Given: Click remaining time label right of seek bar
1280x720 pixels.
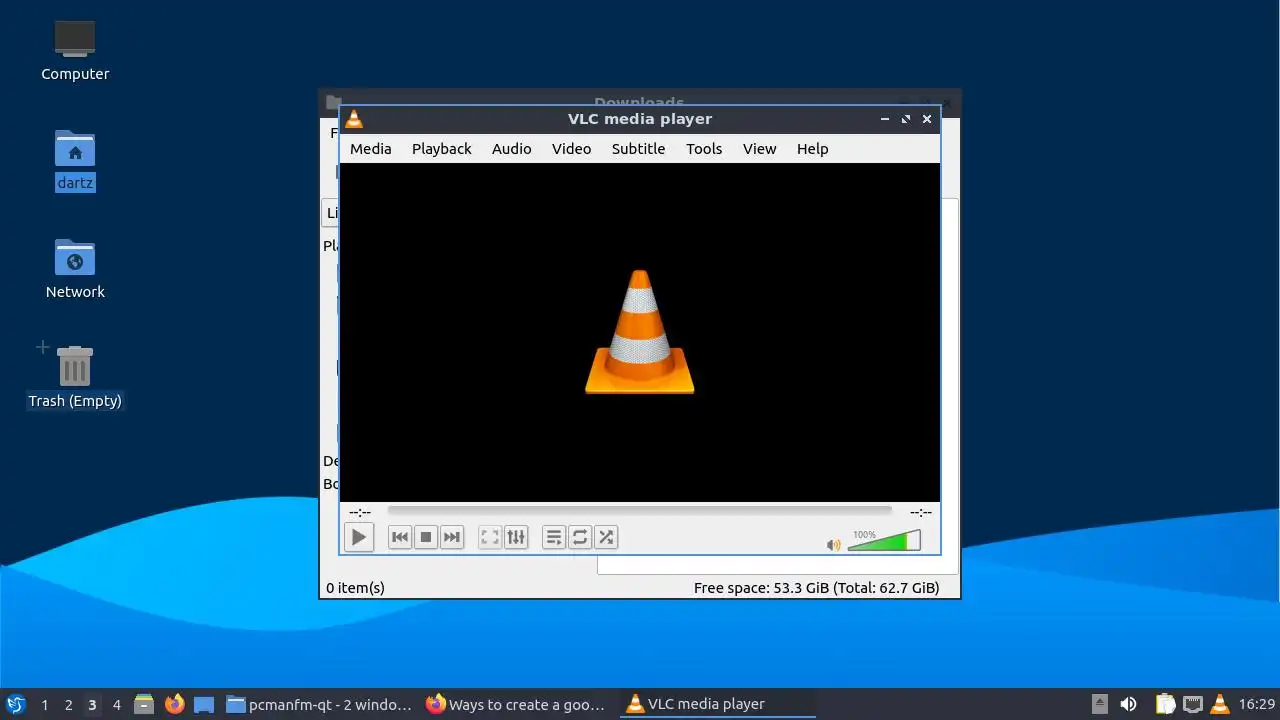Looking at the screenshot, I should (920, 512).
